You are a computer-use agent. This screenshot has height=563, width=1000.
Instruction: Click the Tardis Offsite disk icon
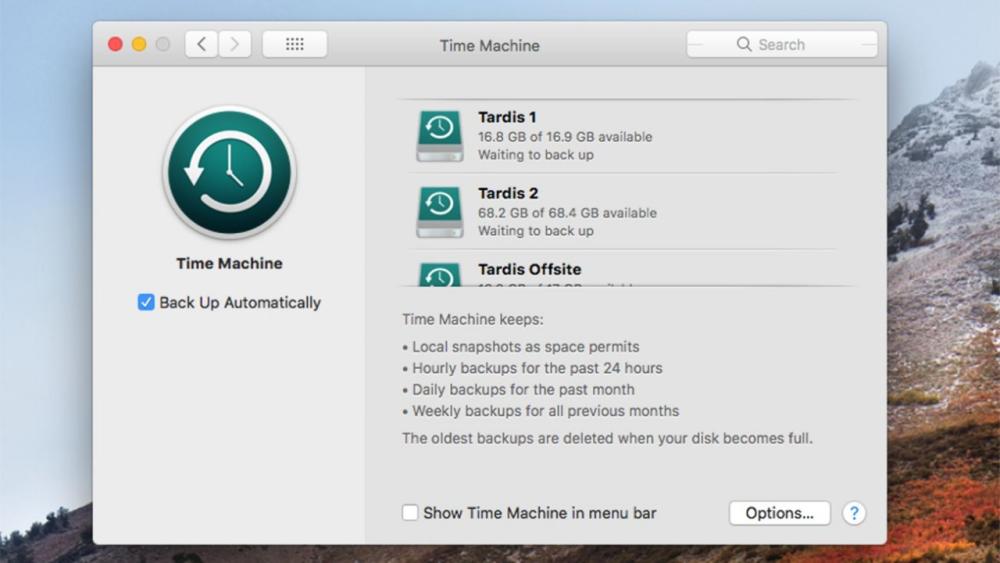click(439, 275)
